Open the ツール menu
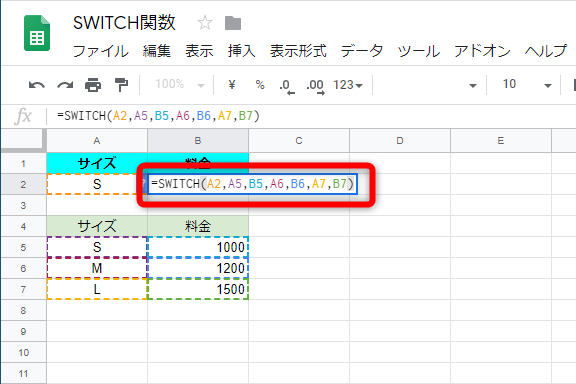 [418, 51]
